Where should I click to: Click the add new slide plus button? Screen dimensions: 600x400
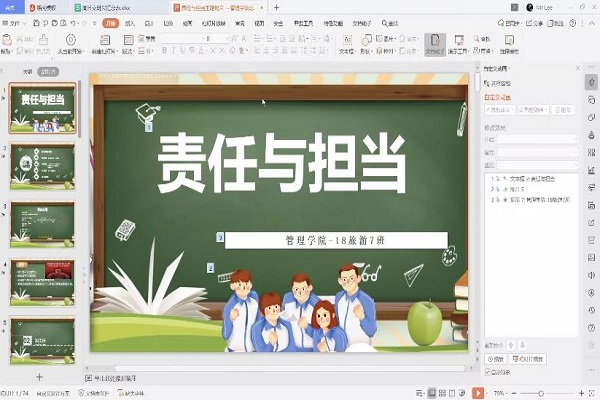click(39, 377)
